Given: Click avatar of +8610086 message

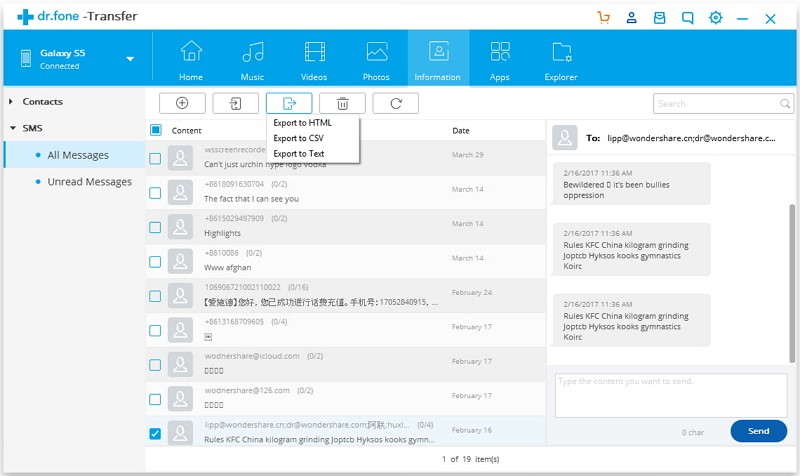Looking at the screenshot, I should point(180,261).
